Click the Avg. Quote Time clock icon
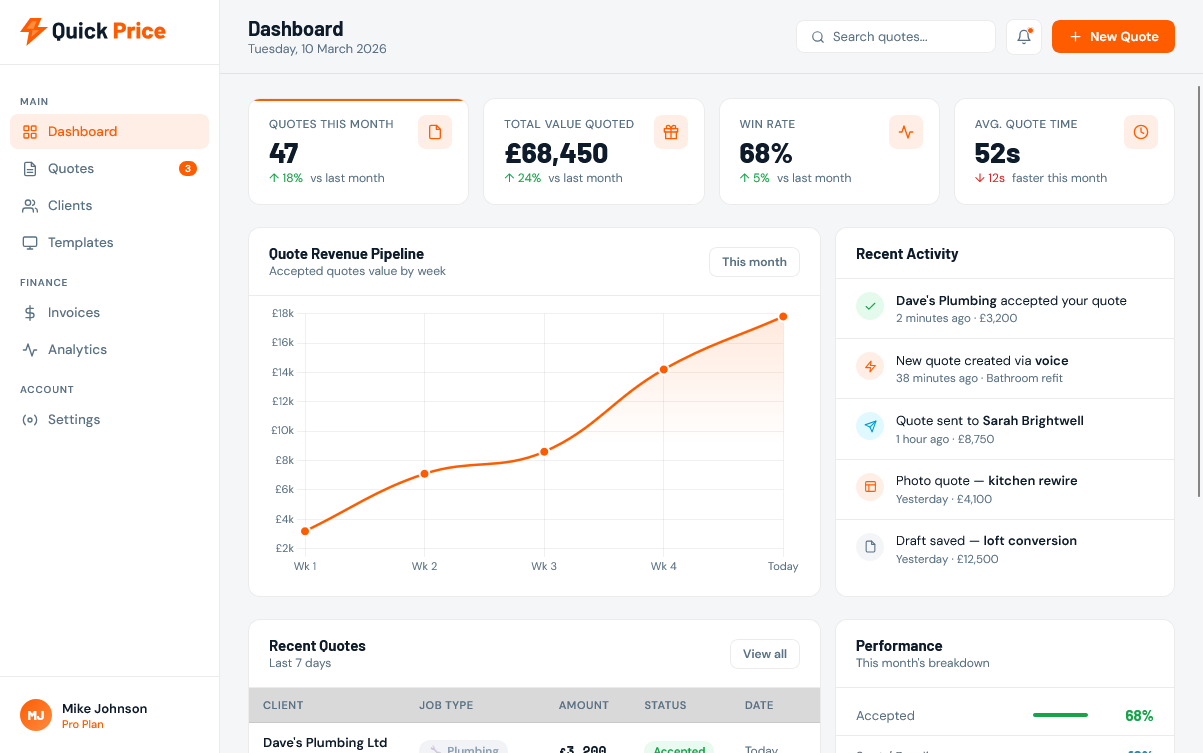This screenshot has height=753, width=1203. (1141, 132)
